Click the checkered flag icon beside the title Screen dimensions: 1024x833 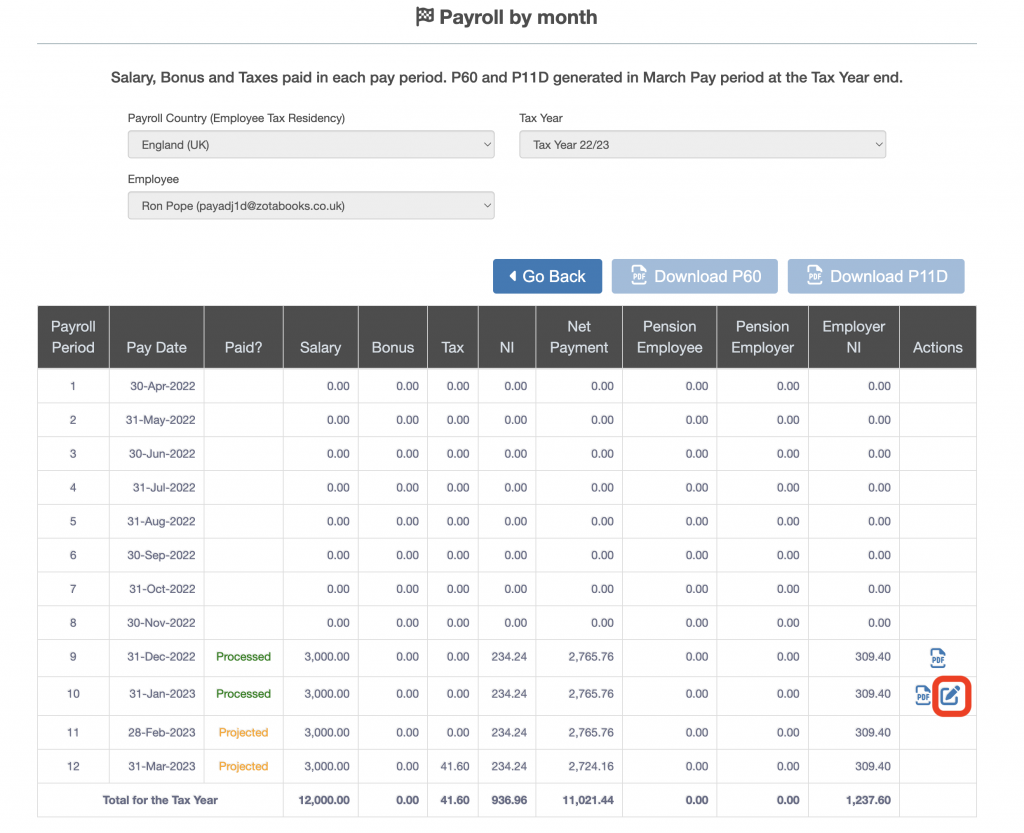click(x=425, y=18)
